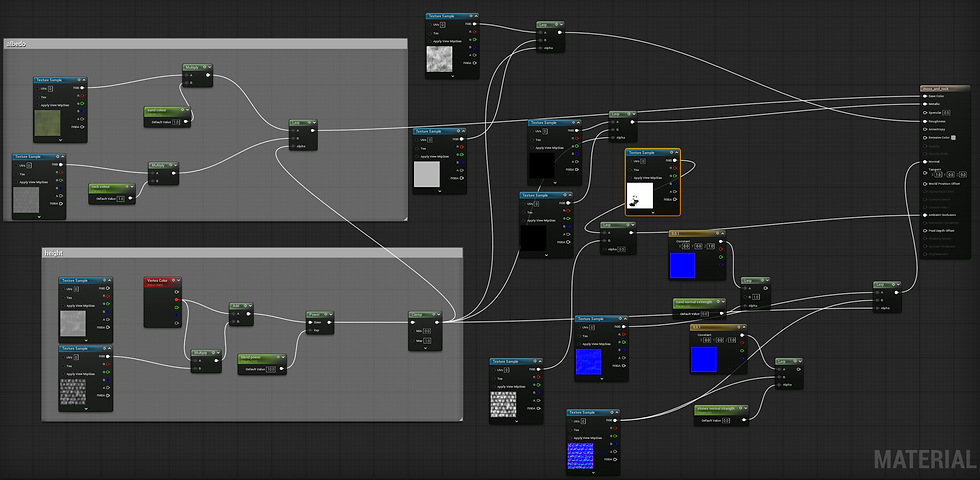
Task: Open the sand colour node dropdown arrow
Action: tap(186, 111)
